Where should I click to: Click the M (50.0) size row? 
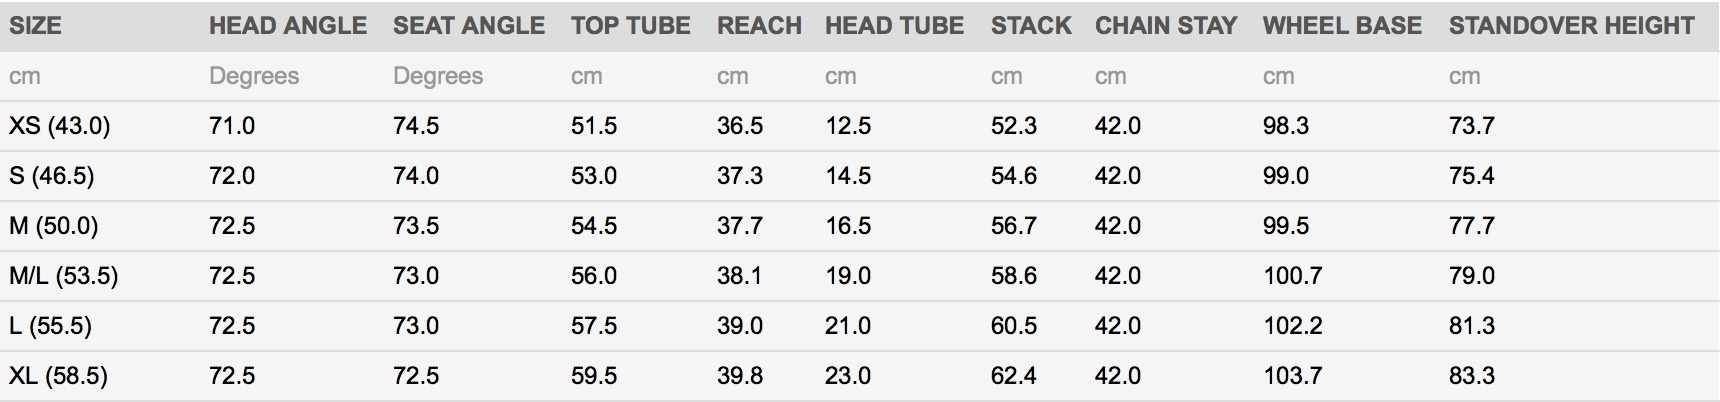point(860,226)
